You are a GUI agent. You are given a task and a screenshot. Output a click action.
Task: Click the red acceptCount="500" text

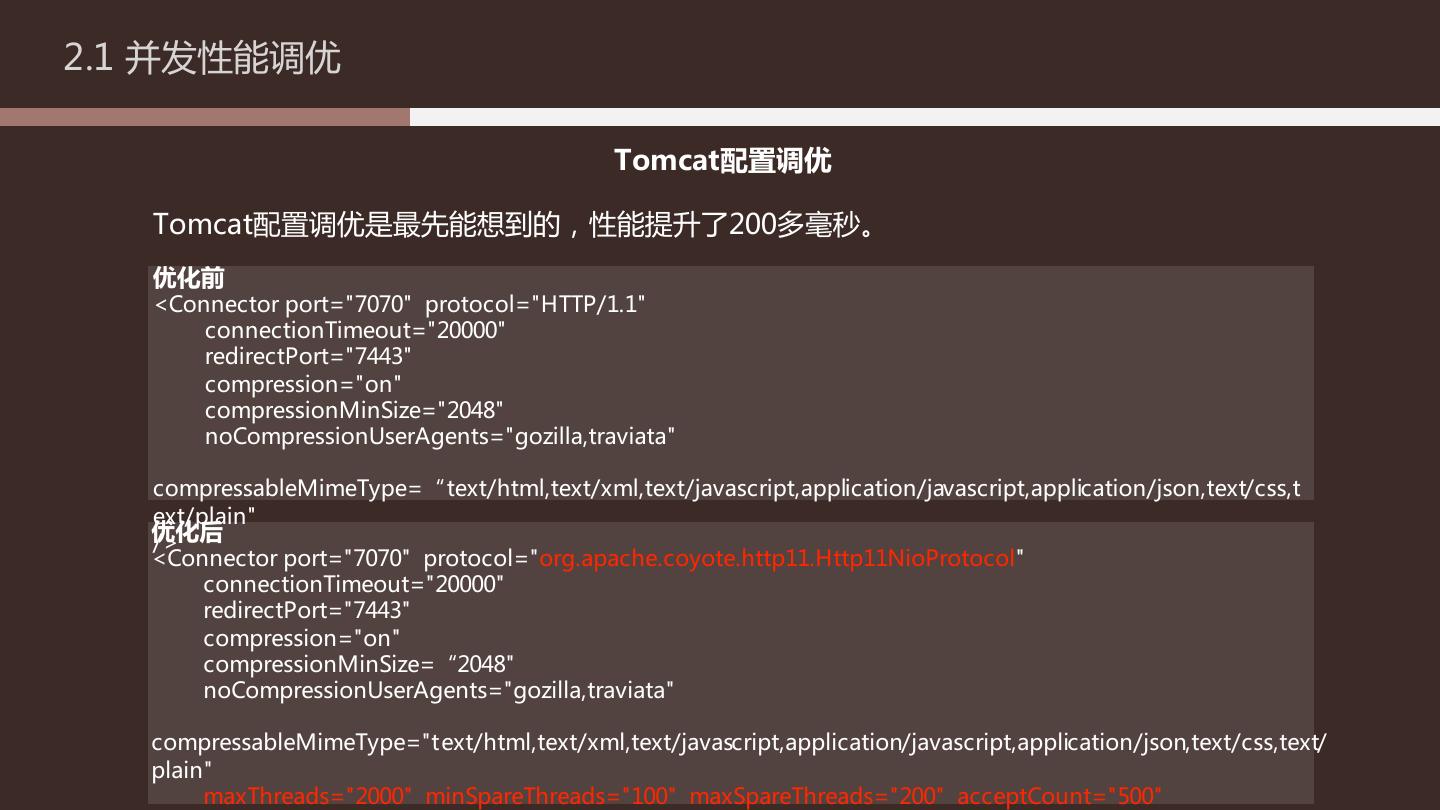coord(1059,796)
